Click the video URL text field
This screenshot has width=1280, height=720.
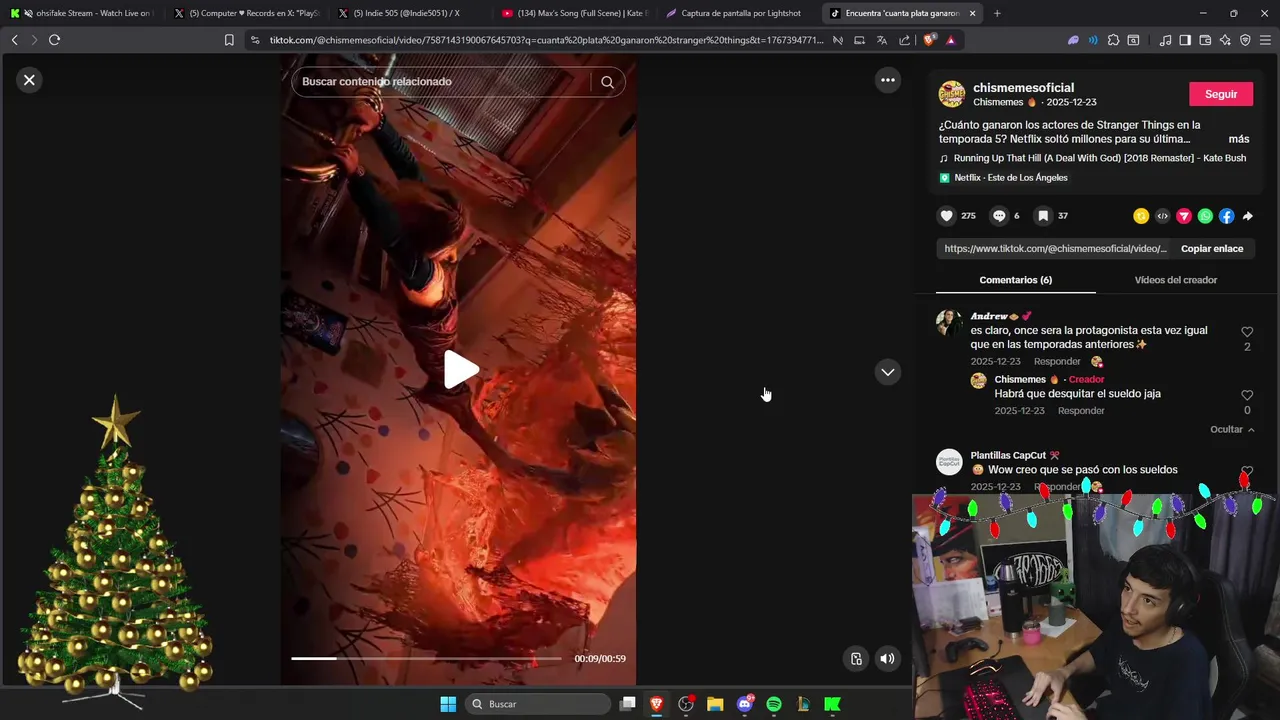(1054, 249)
